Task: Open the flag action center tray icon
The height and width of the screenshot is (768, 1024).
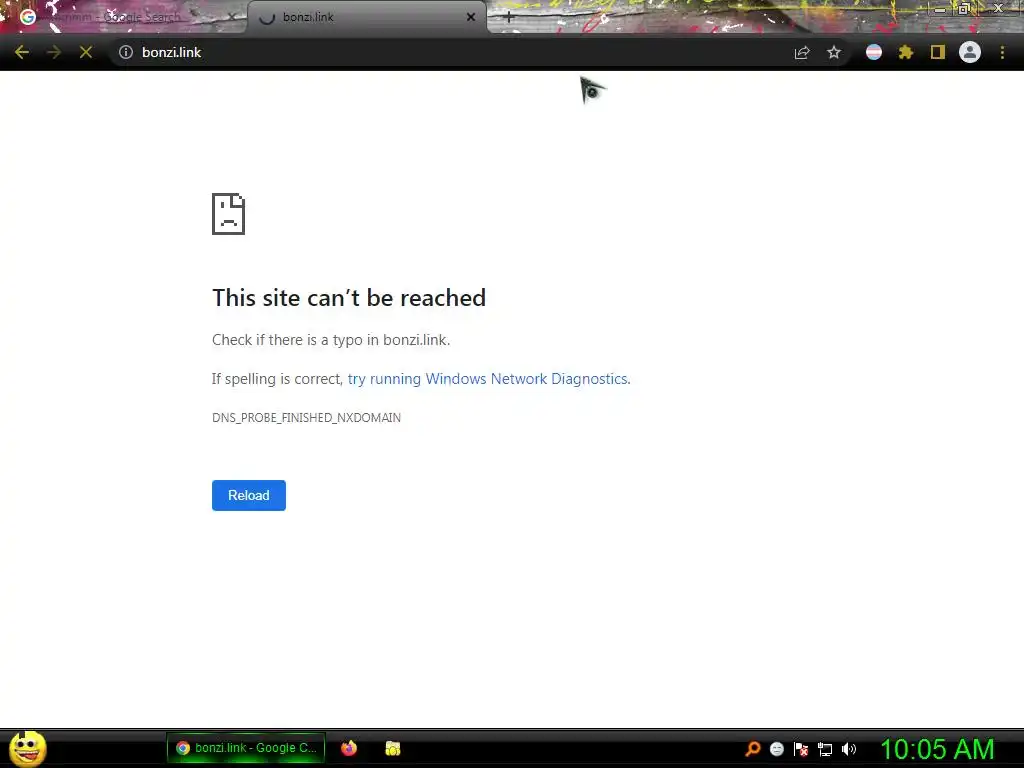Action: point(801,748)
